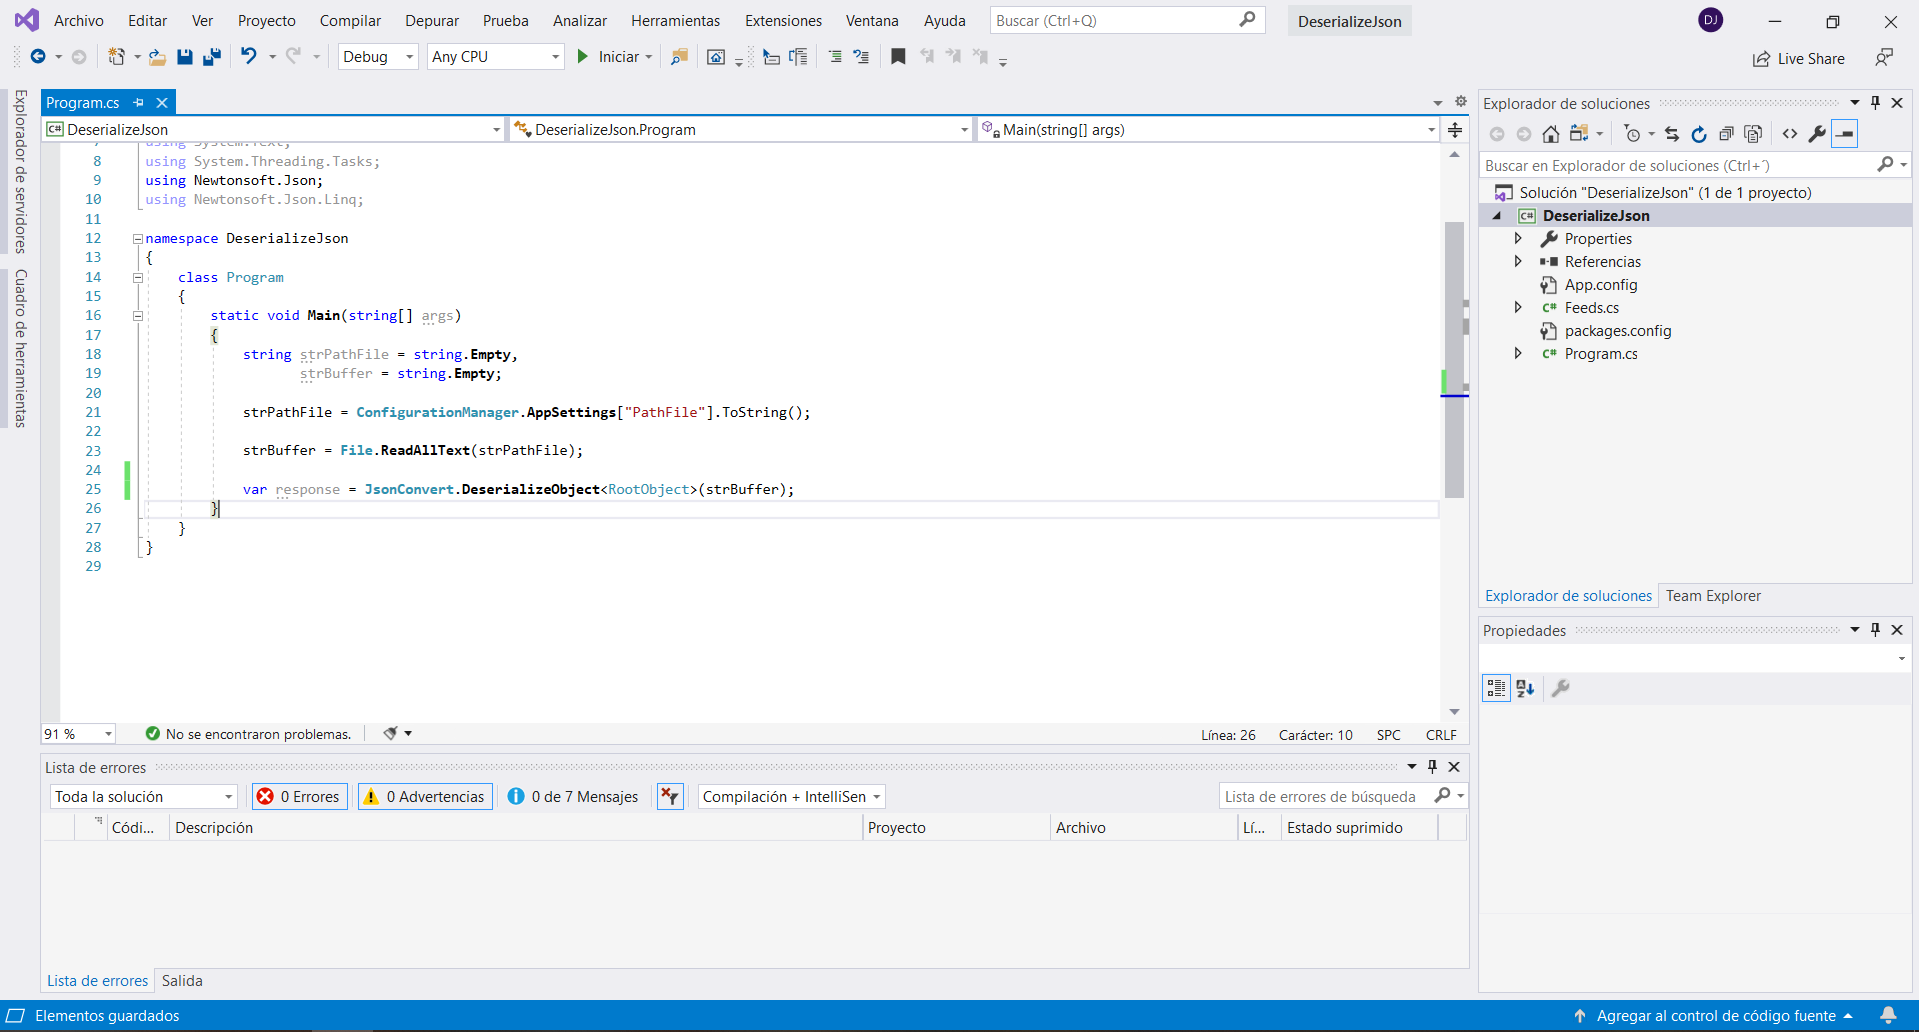Image resolution: width=1919 pixels, height=1032 pixels.
Task: Refresh Solution Explorer with the refresh icon
Action: click(1698, 134)
